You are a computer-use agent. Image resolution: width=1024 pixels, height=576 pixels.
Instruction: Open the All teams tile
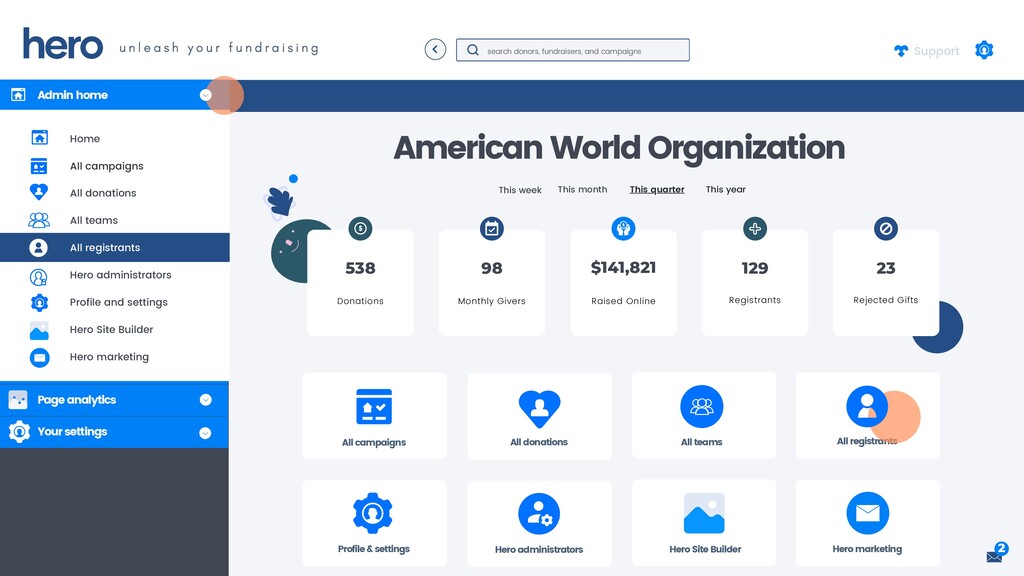(704, 415)
